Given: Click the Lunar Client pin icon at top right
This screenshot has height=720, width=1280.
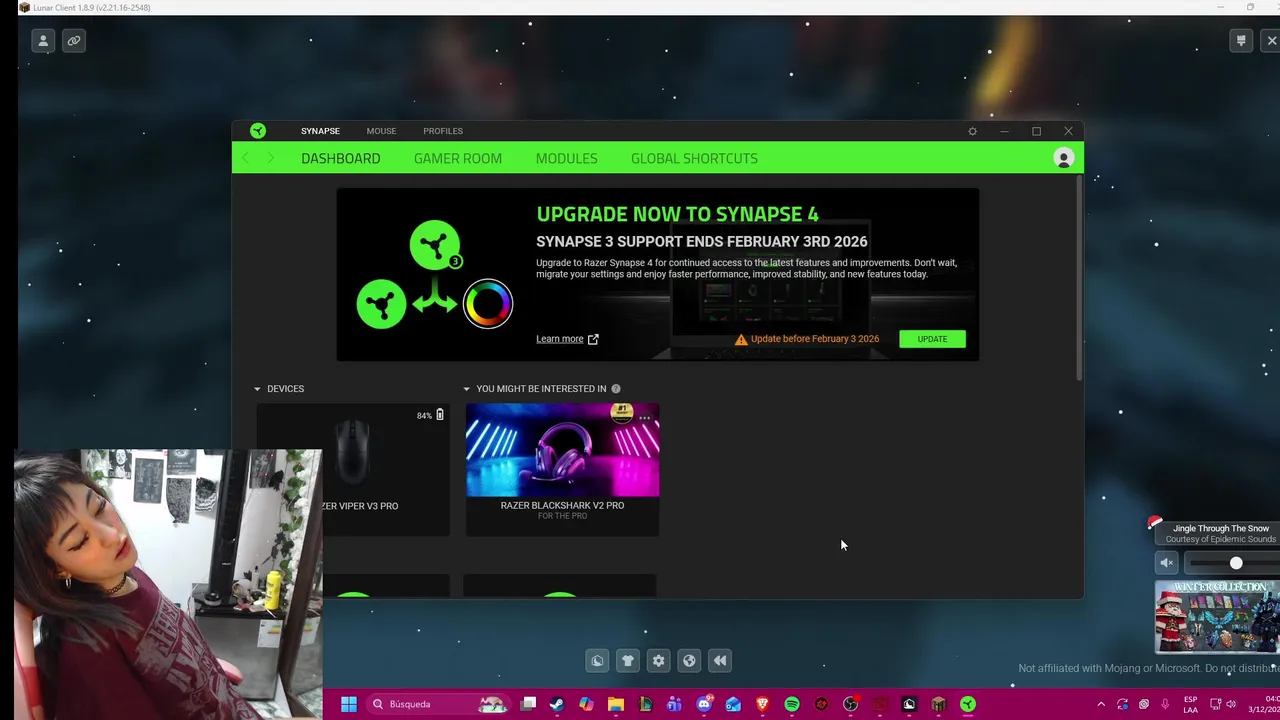Looking at the screenshot, I should [x=1241, y=41].
